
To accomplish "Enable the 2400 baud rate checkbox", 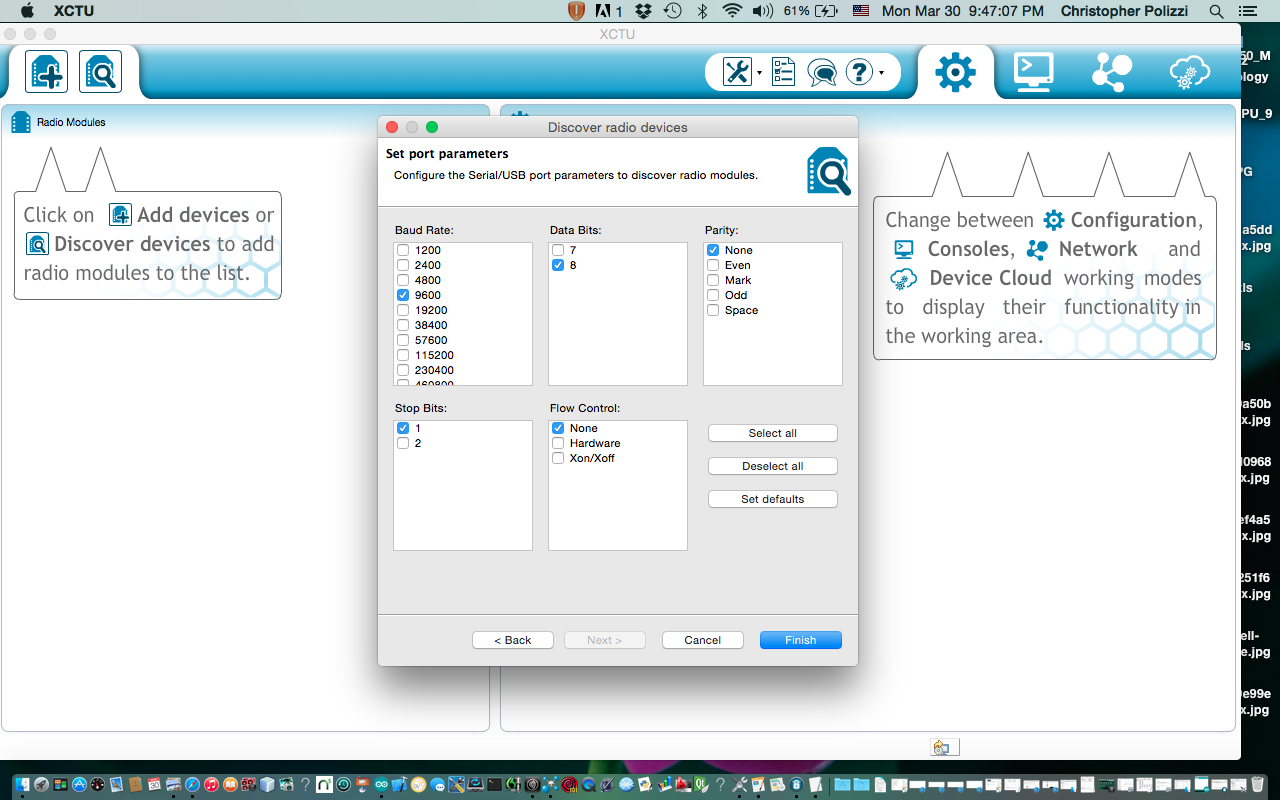I will tap(403, 265).
